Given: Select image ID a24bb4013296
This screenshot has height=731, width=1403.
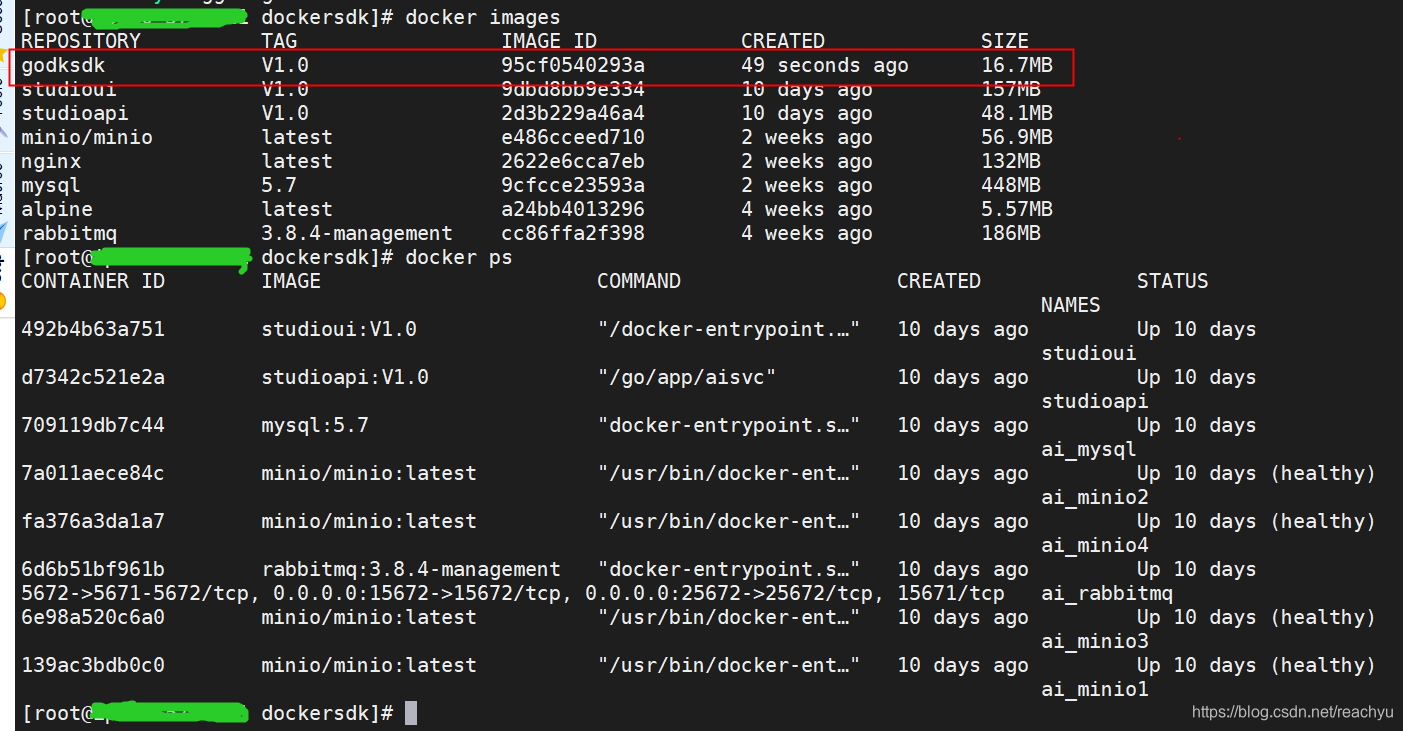Looking at the screenshot, I should coord(573,209).
